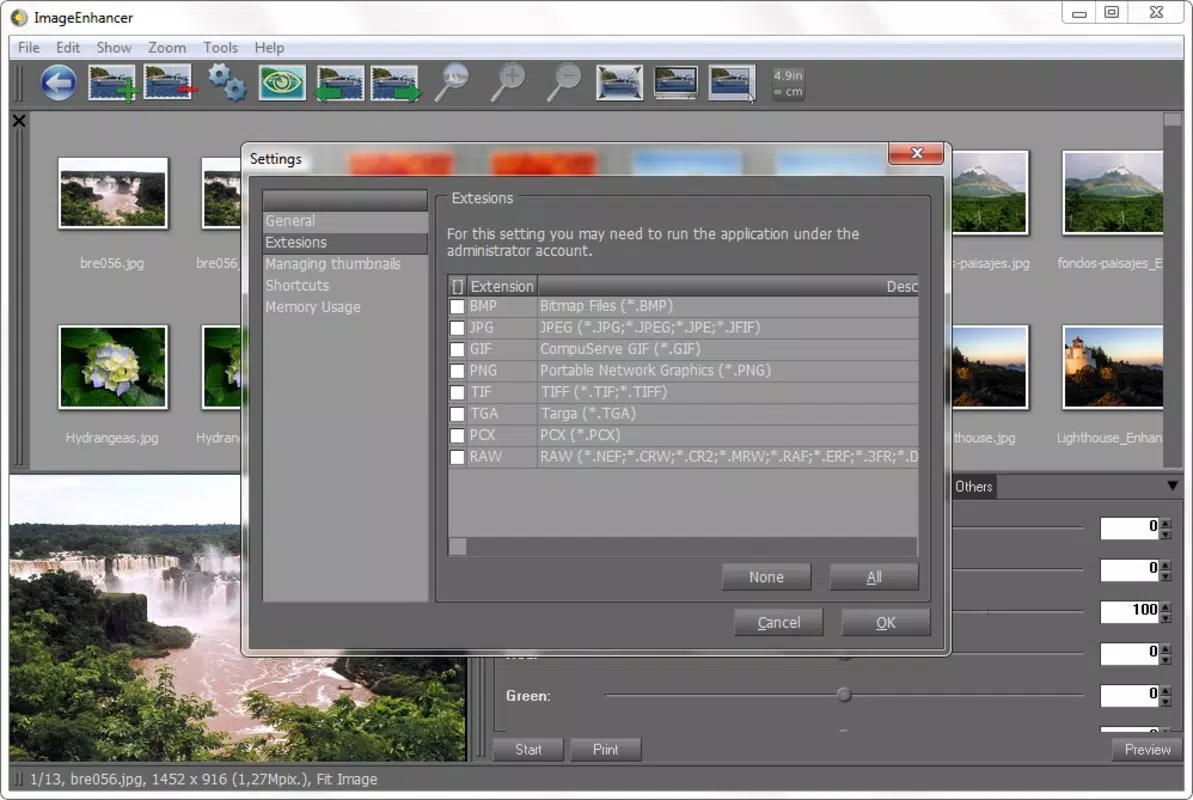Click the spinner beside the Green value field
The width and height of the screenshot is (1193, 800).
(1166, 695)
